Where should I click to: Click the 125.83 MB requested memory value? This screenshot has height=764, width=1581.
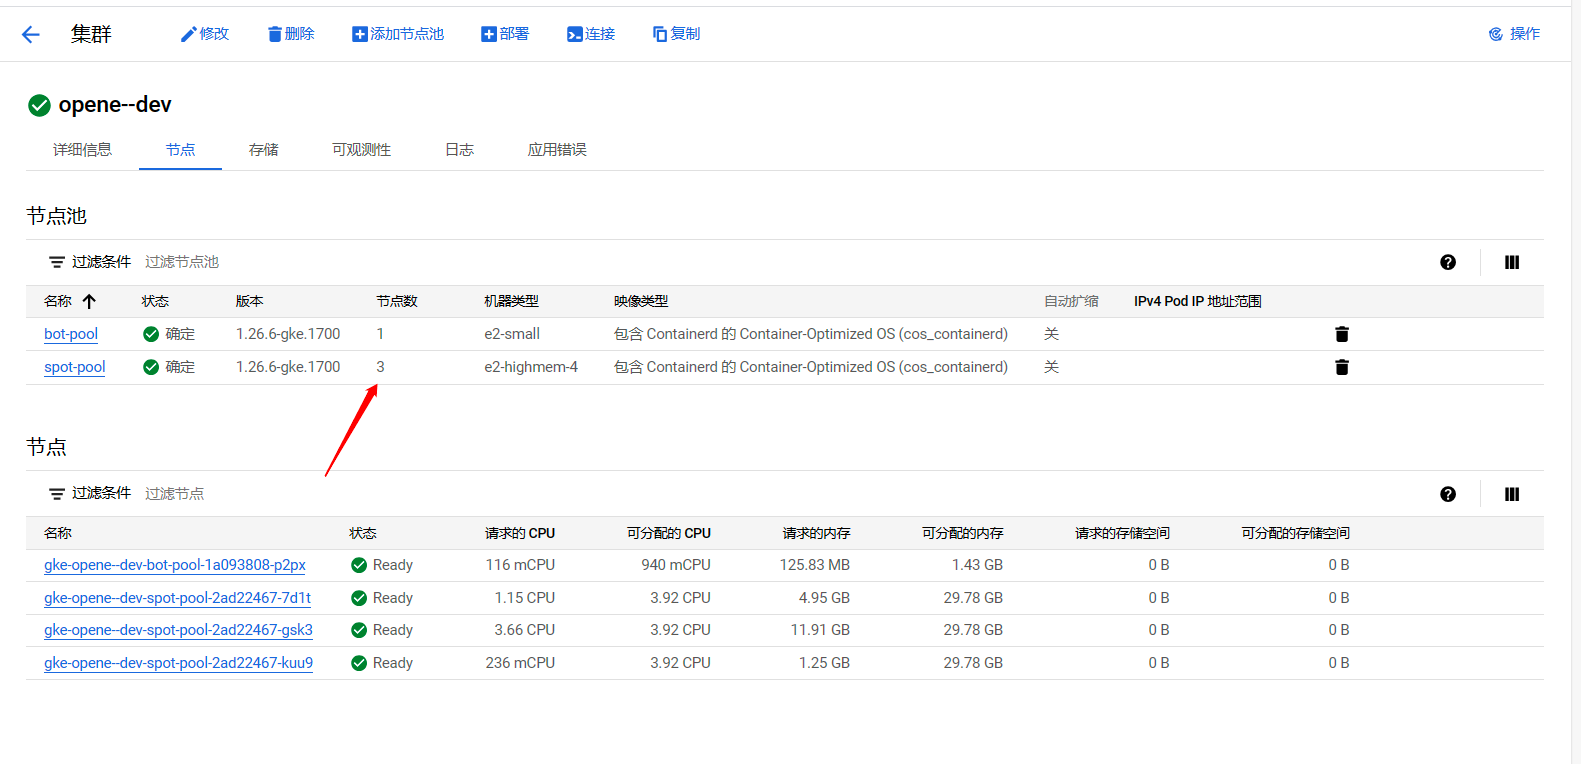[x=815, y=565]
